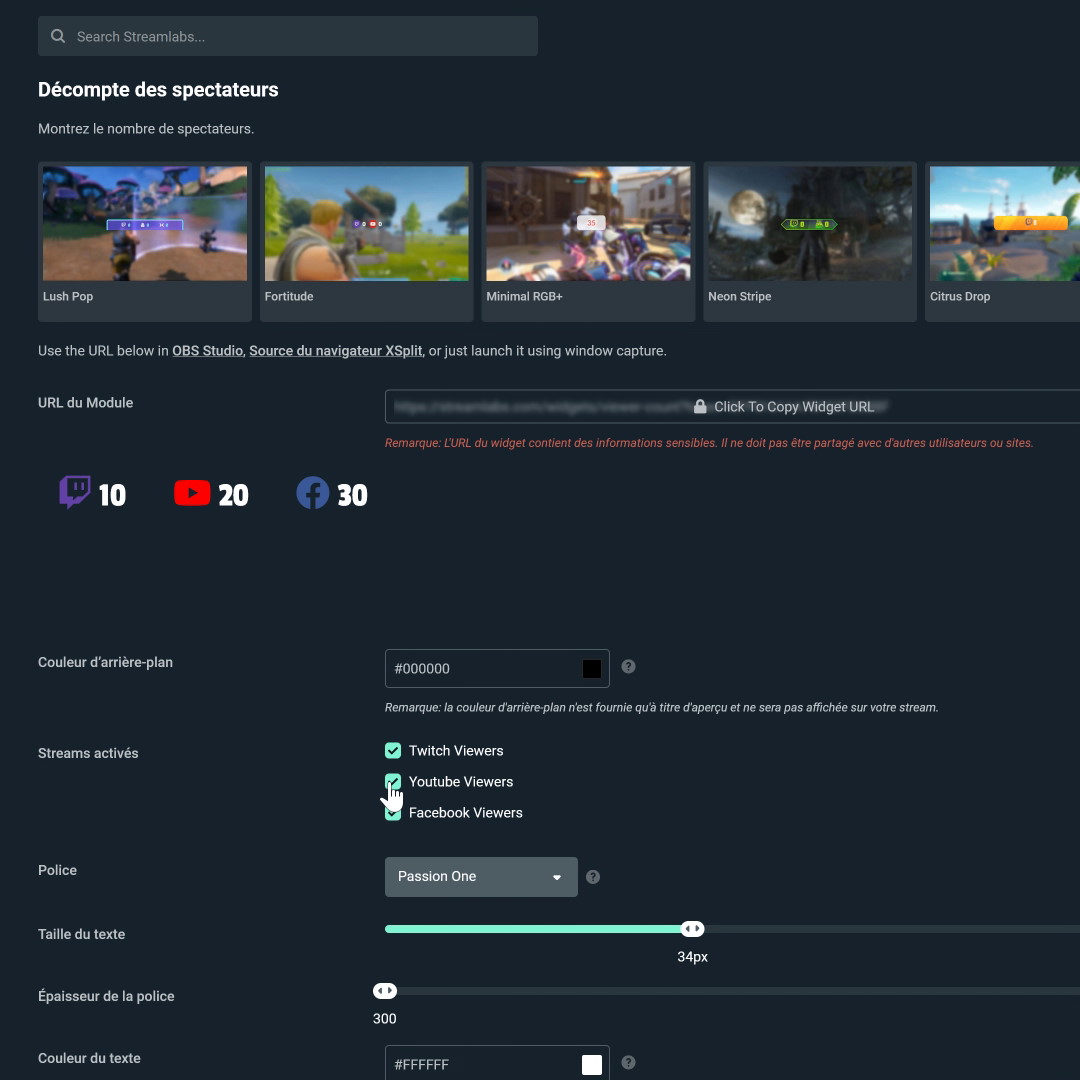Click Twitch count 10 in preview
The image size is (1080, 1080).
(112, 495)
